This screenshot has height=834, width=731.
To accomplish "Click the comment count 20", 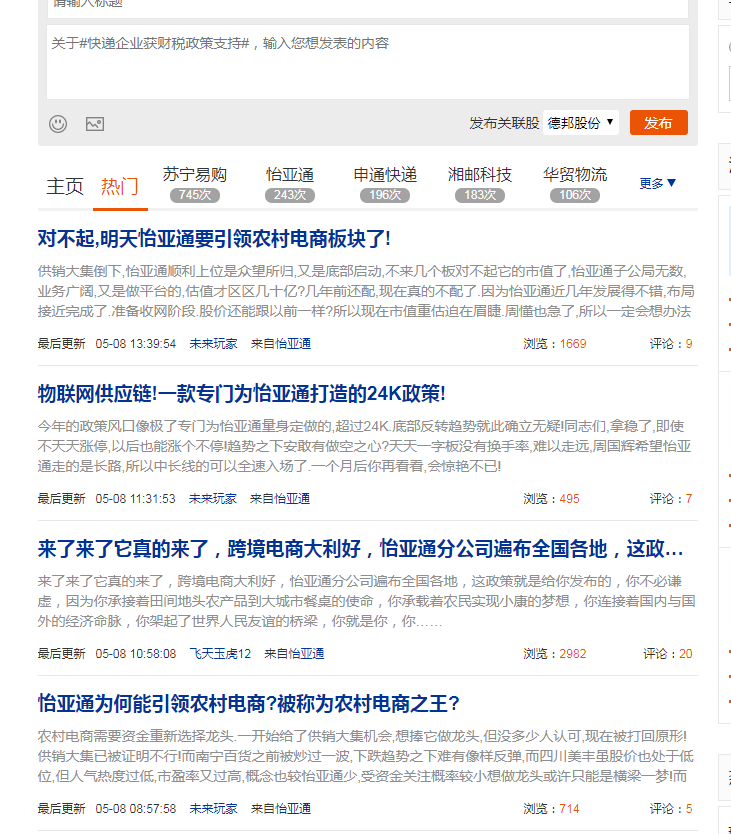I will tap(686, 654).
